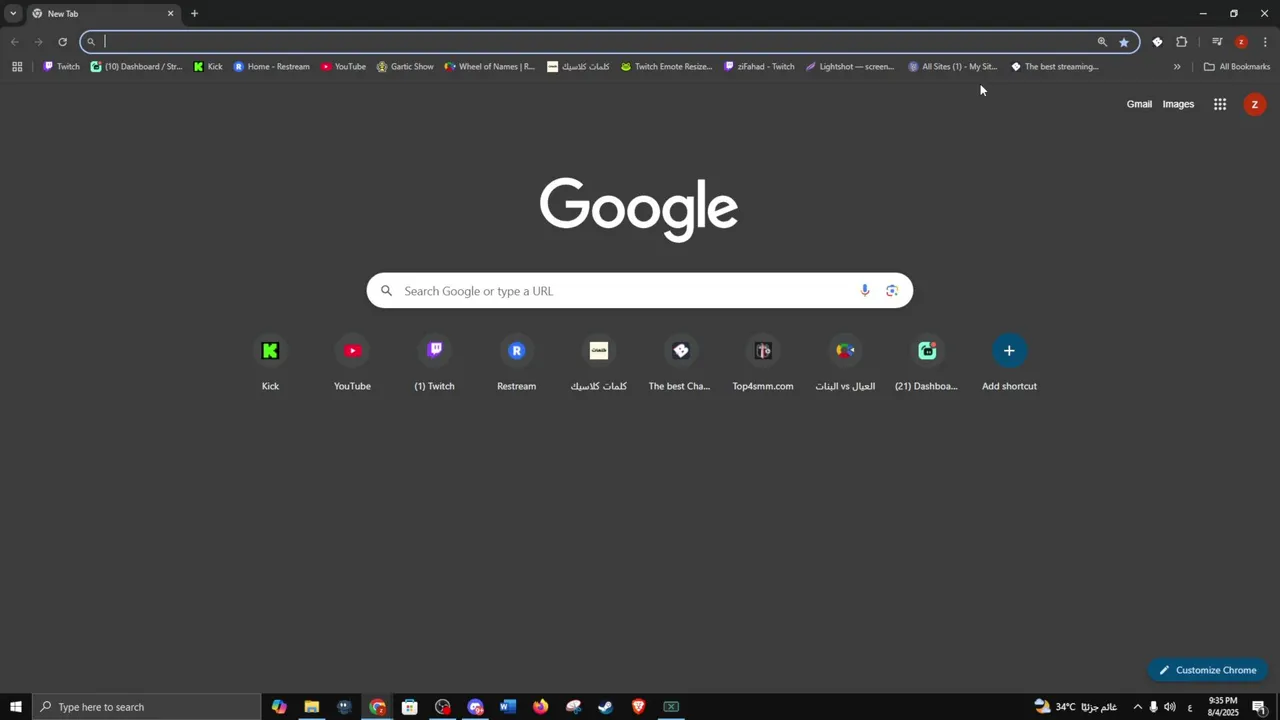Viewport: 1280px width, 720px height.
Task: Open Microsoft Store from the taskbar
Action: 410,707
